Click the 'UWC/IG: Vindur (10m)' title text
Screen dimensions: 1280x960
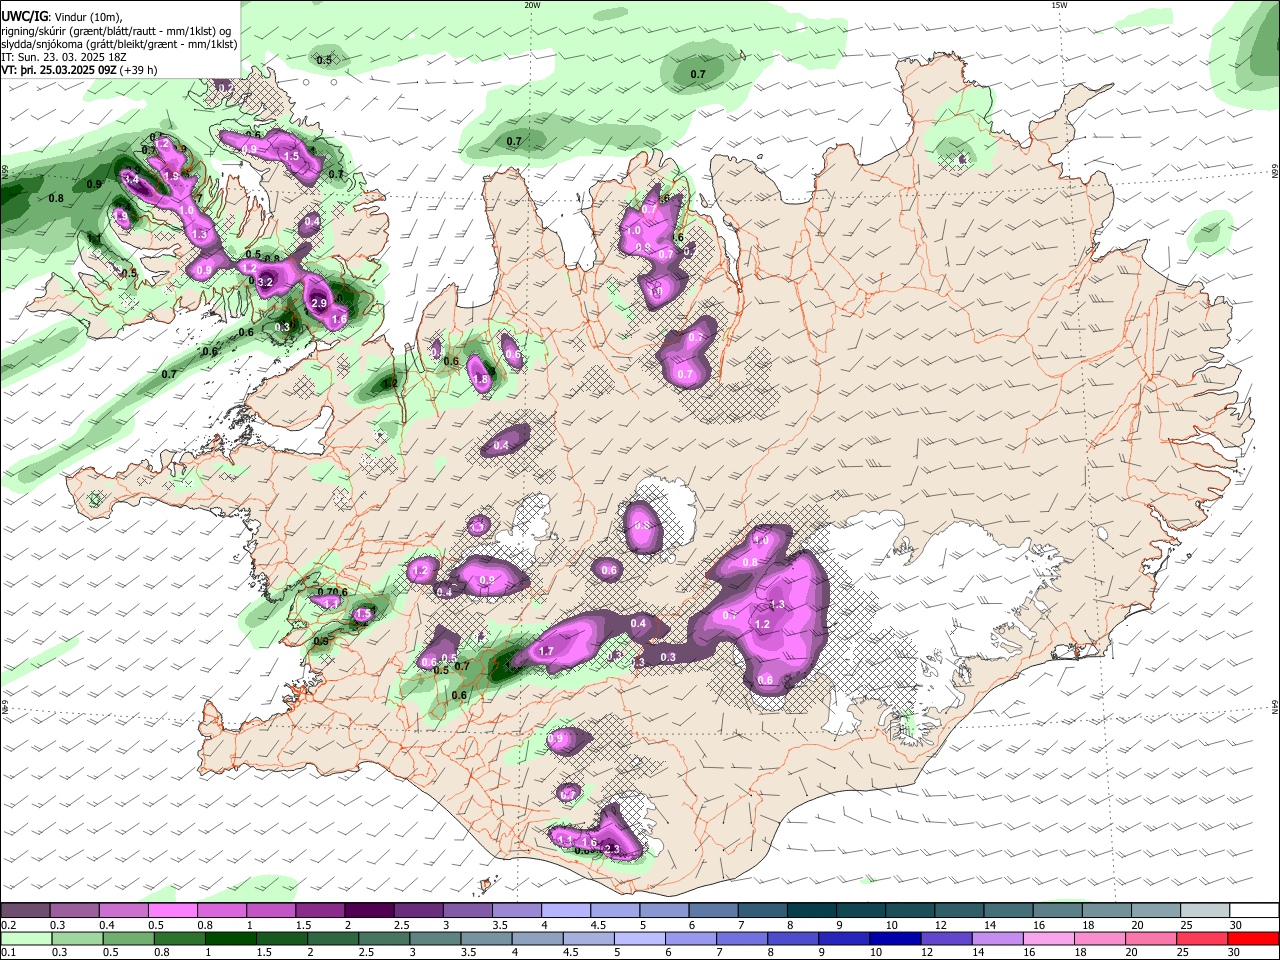[61, 17]
